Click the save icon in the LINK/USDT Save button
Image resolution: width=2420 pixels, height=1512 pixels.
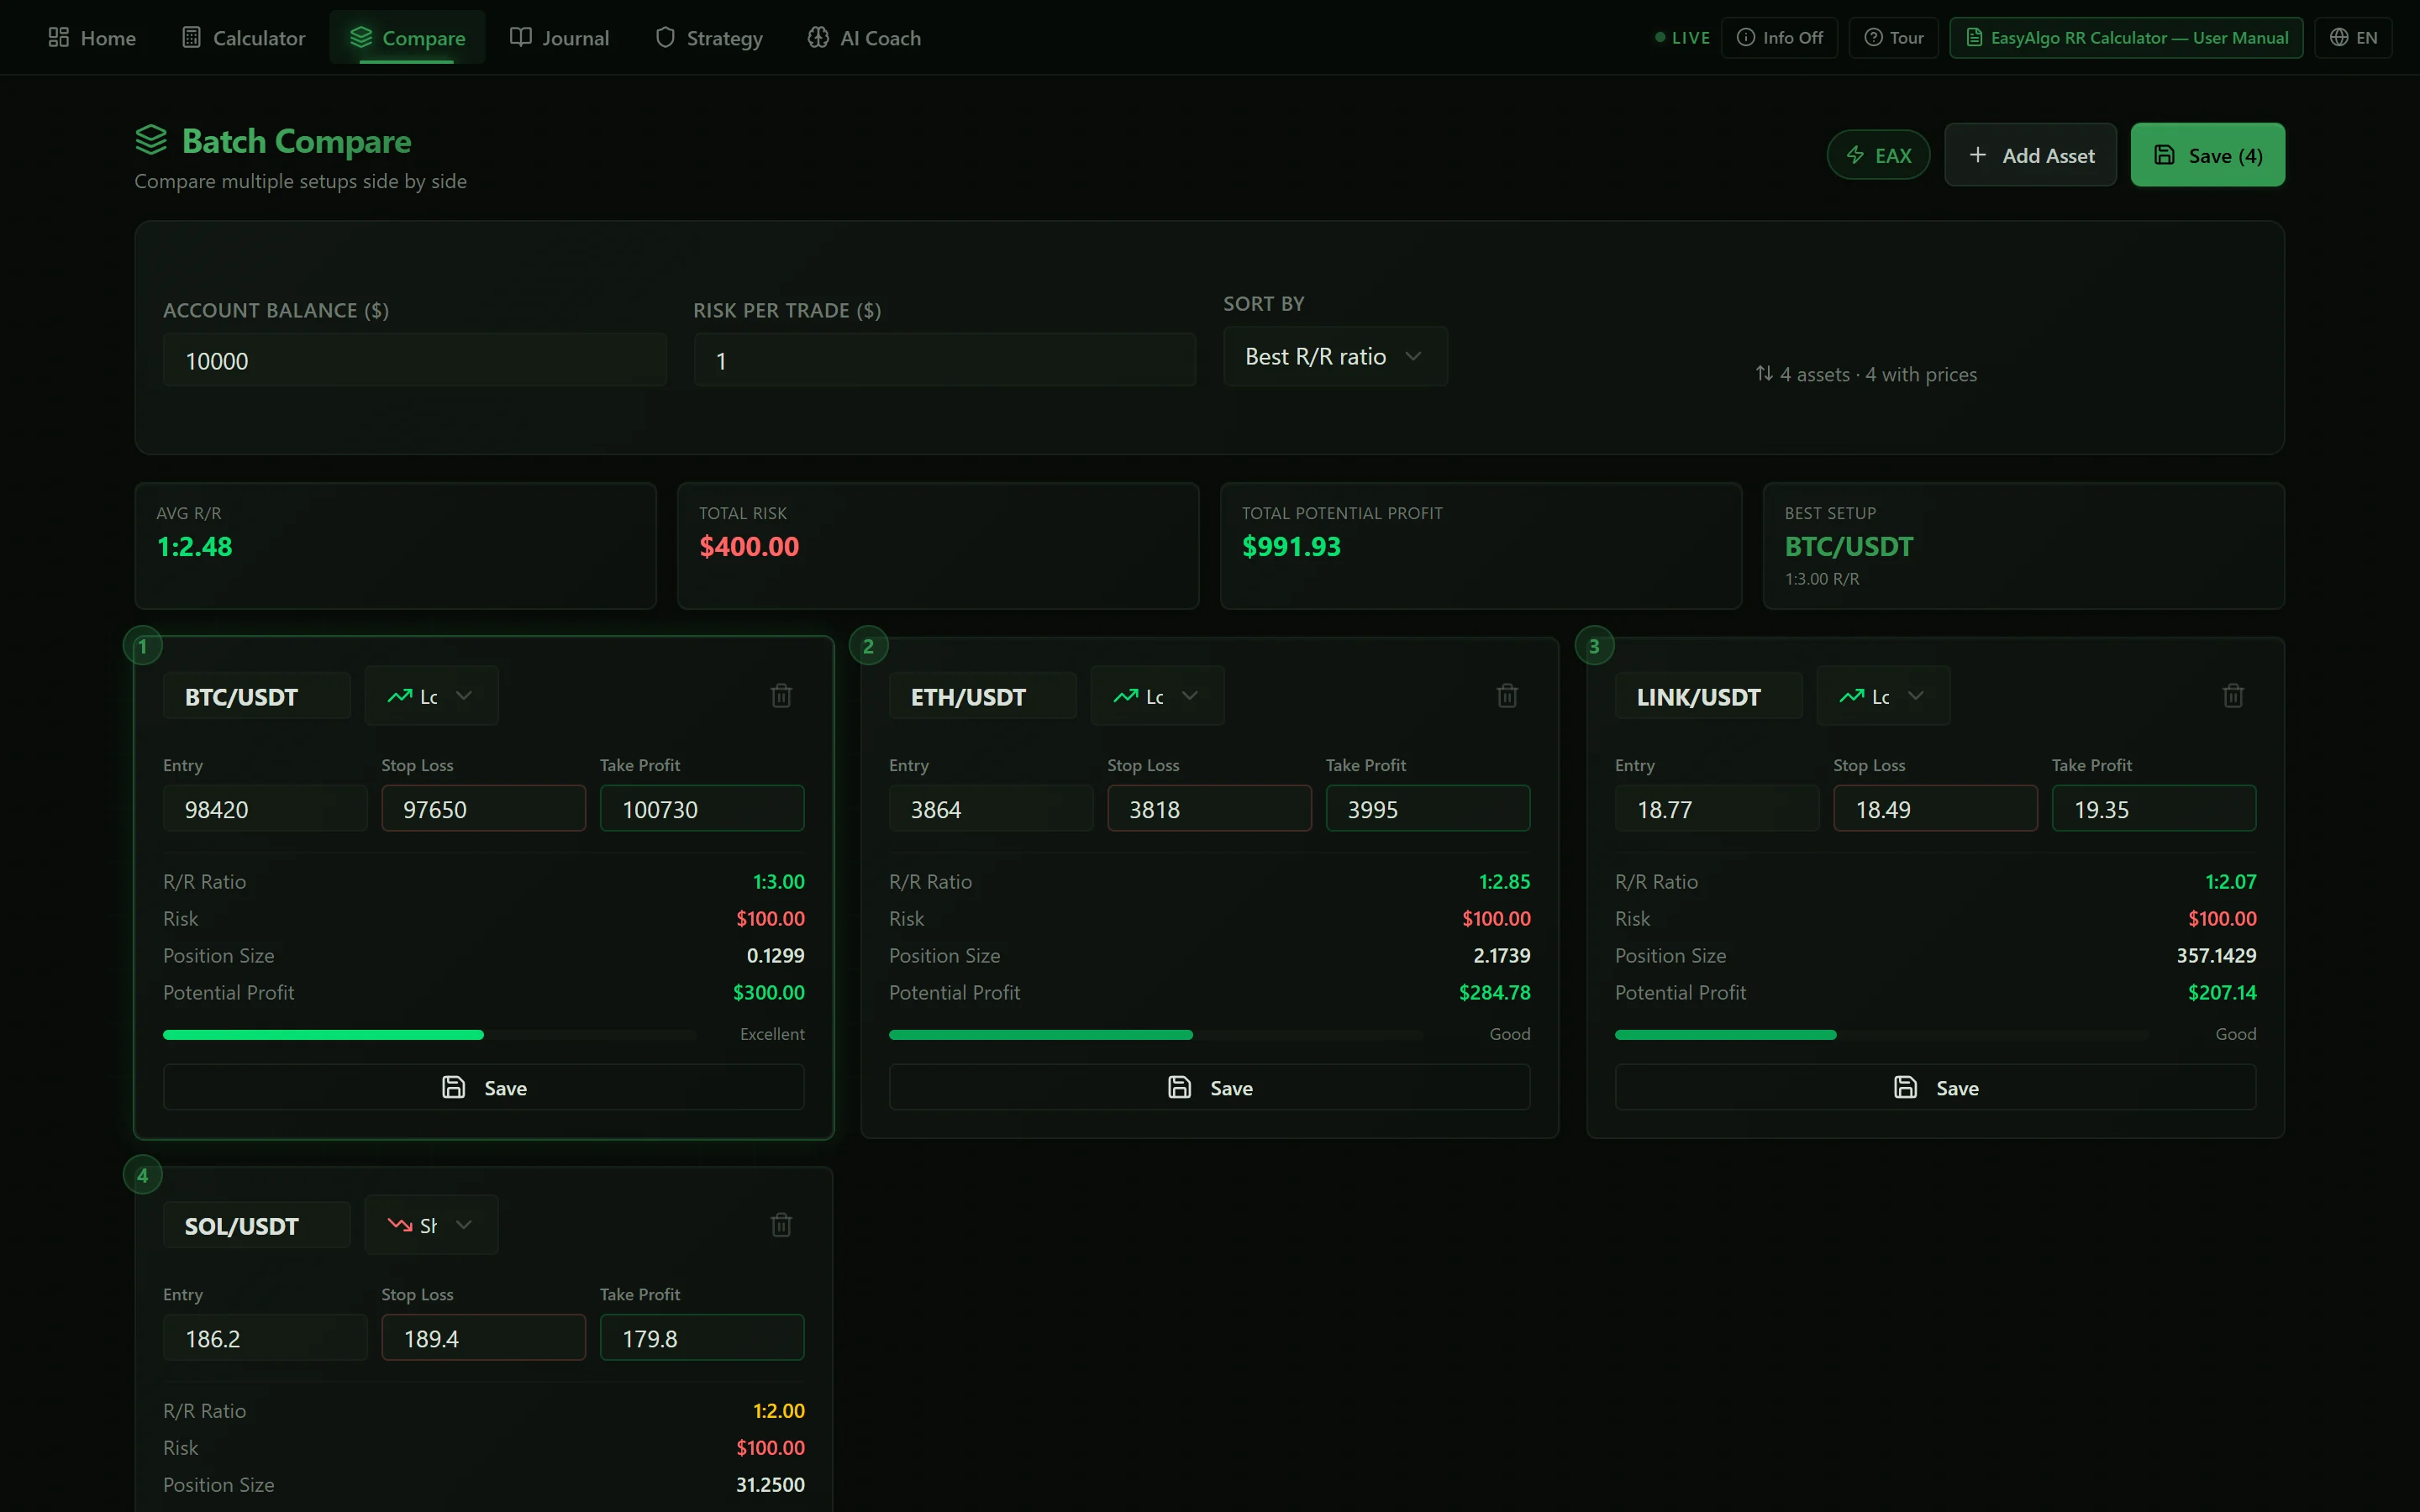[x=1906, y=1087]
